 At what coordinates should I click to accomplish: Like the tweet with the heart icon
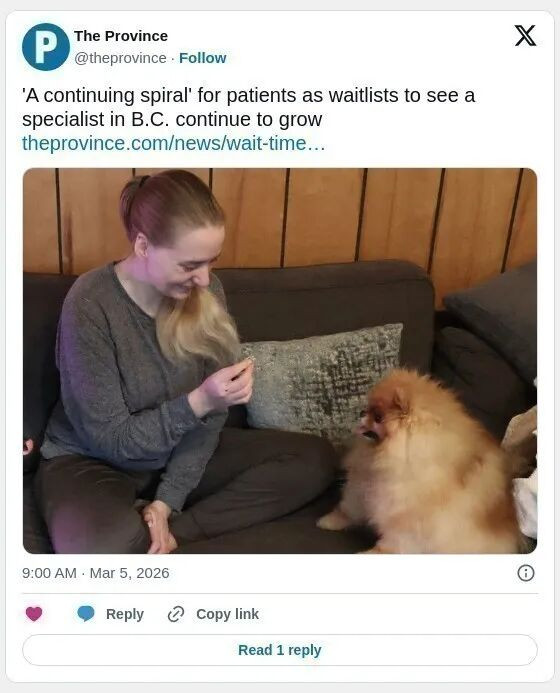pos(34,613)
